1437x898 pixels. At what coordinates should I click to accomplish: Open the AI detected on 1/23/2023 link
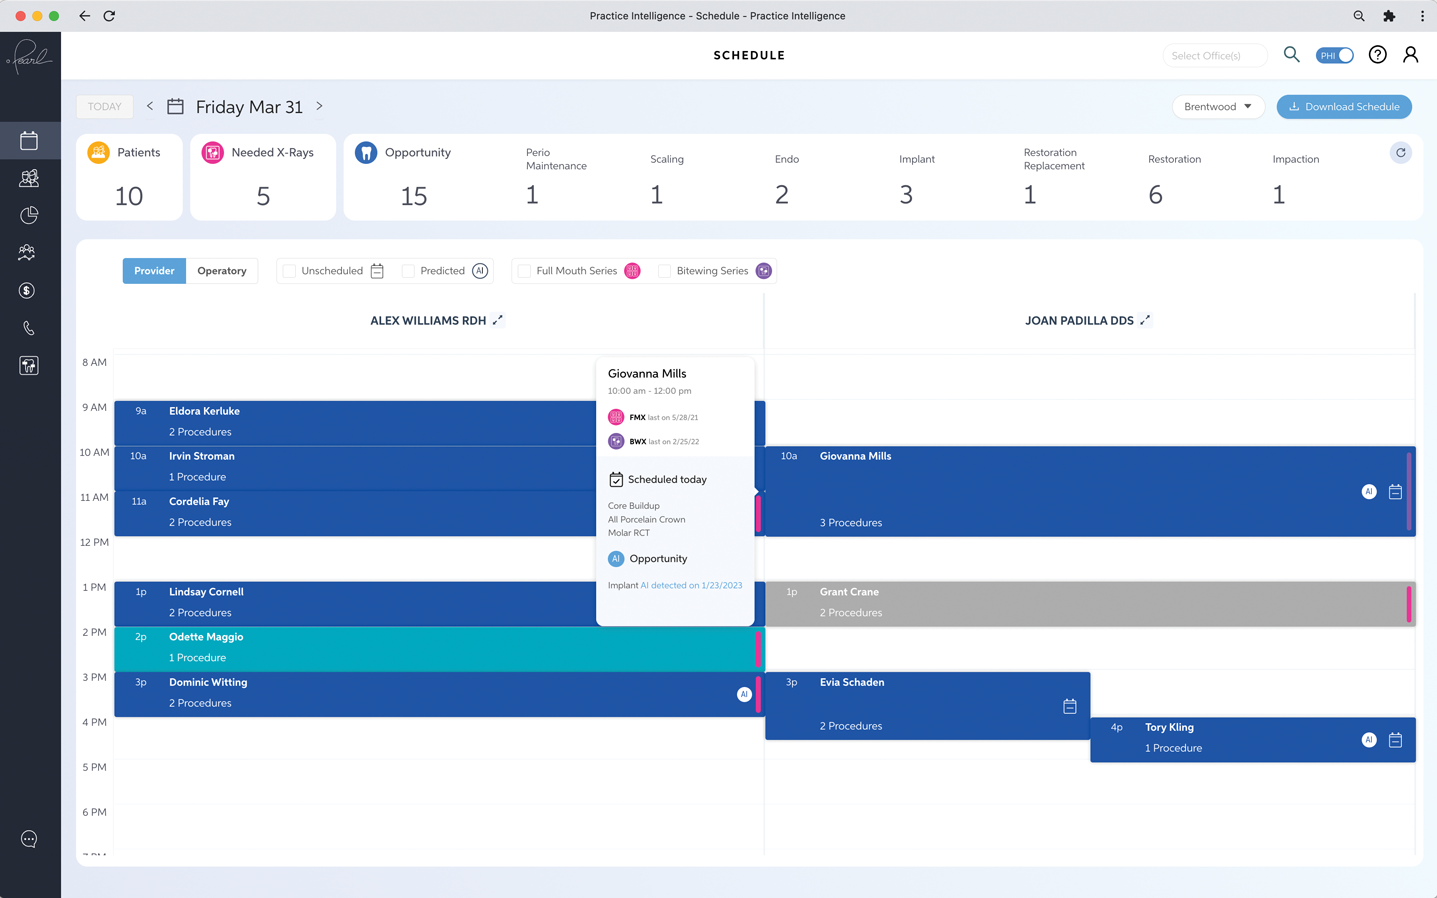pos(691,585)
